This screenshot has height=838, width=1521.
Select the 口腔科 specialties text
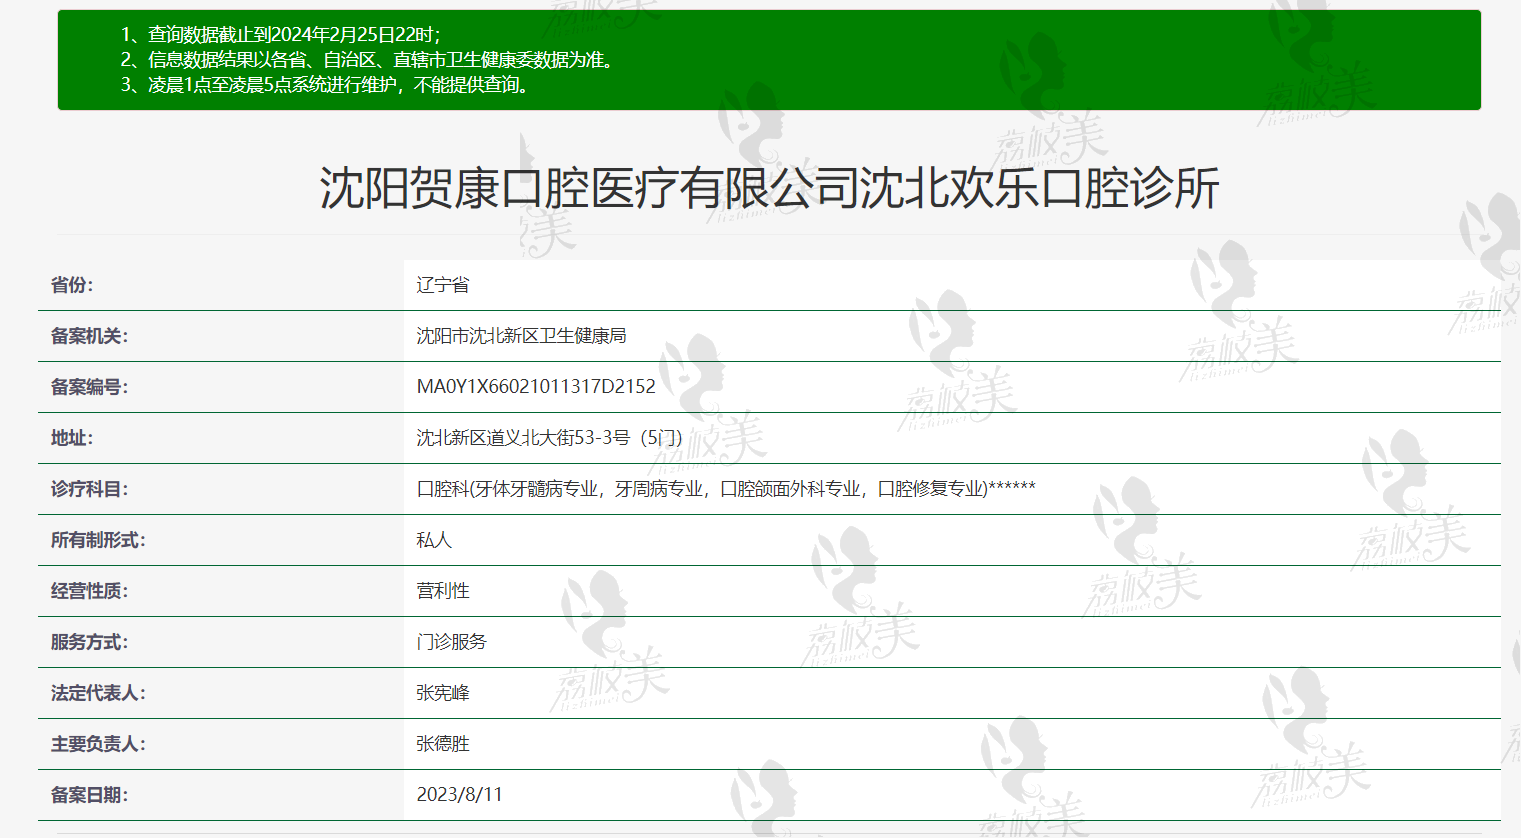726,489
